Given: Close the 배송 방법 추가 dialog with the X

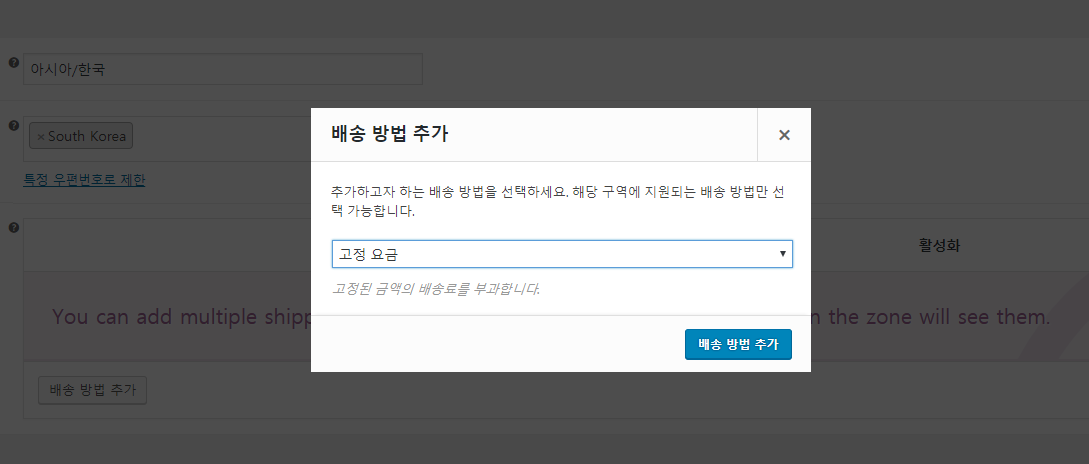Looking at the screenshot, I should tap(784, 135).
